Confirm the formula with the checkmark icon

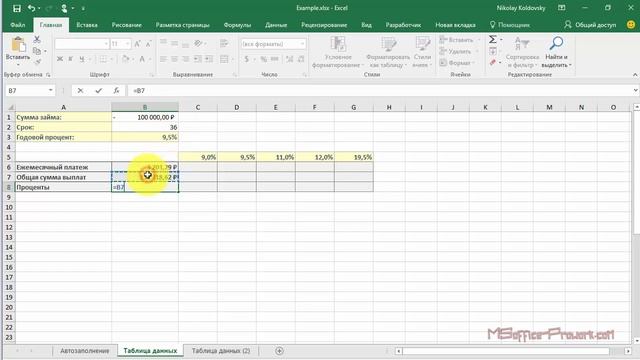click(x=98, y=91)
